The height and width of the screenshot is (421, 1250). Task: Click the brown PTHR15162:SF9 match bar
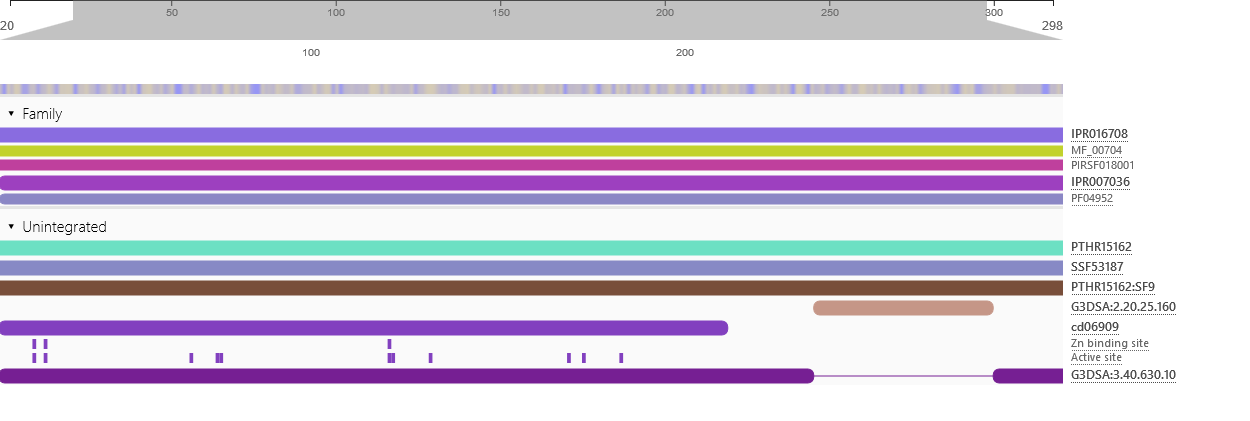530,288
